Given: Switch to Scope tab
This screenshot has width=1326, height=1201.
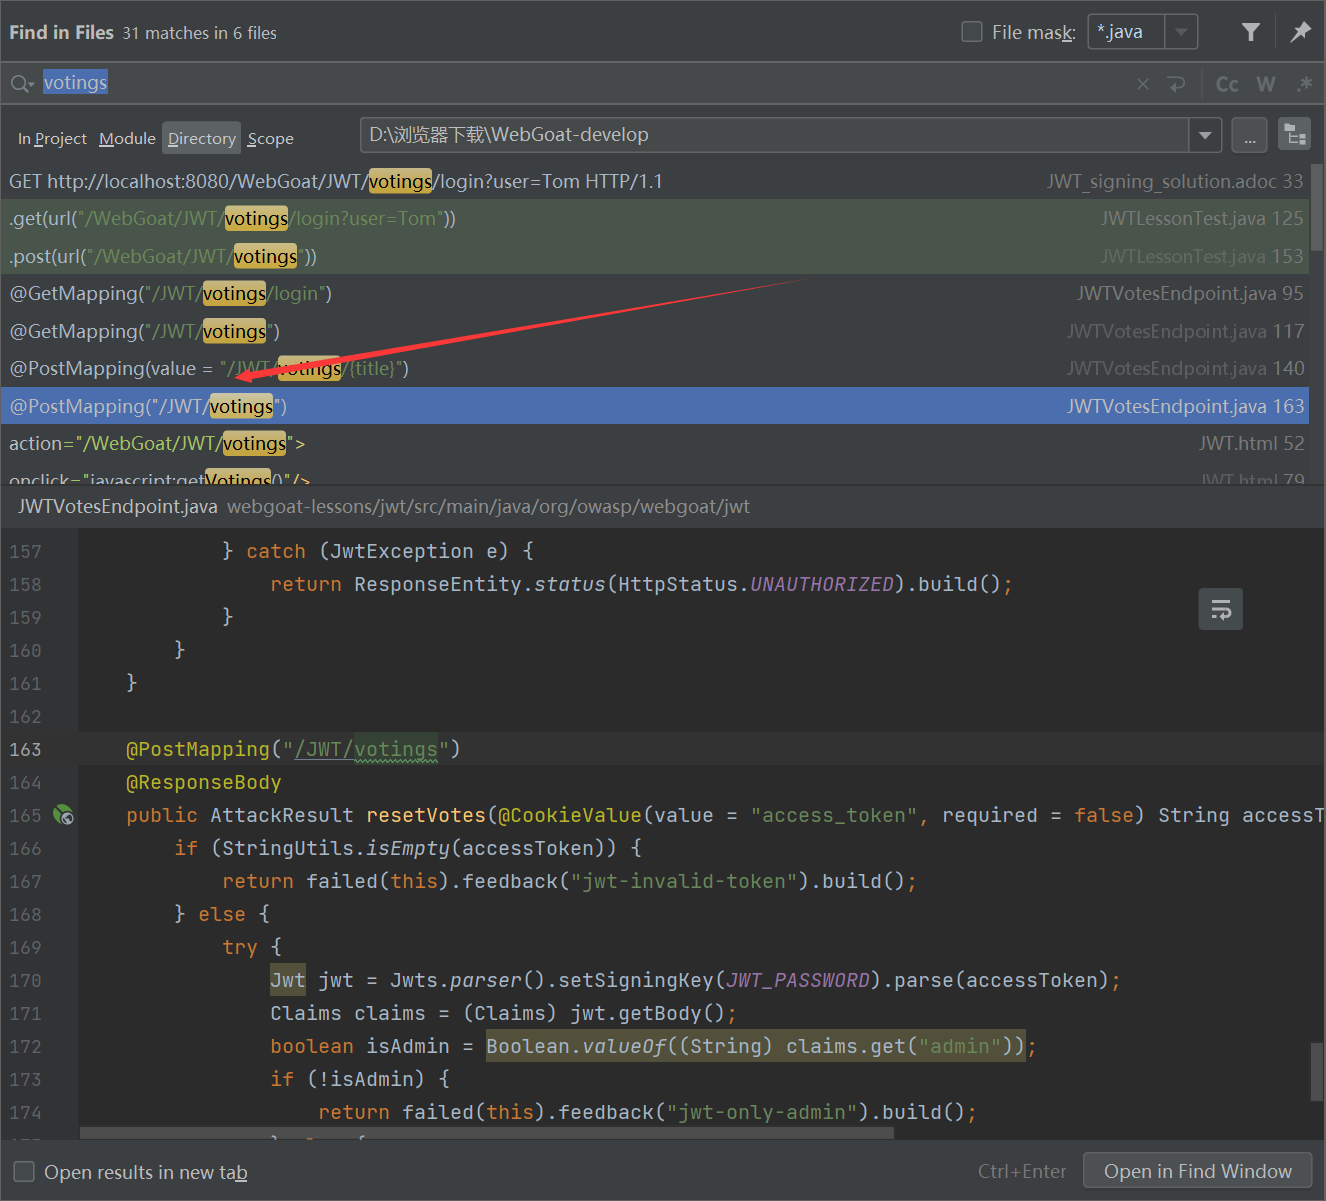Looking at the screenshot, I should pos(270,139).
